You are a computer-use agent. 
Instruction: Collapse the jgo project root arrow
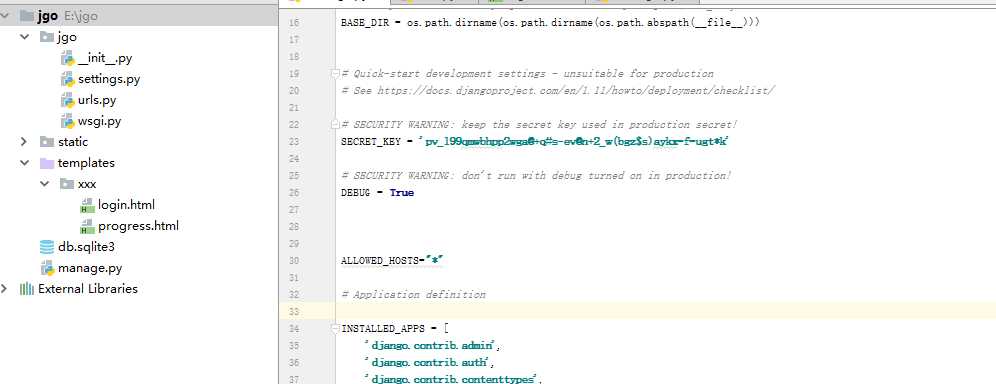tap(5, 16)
